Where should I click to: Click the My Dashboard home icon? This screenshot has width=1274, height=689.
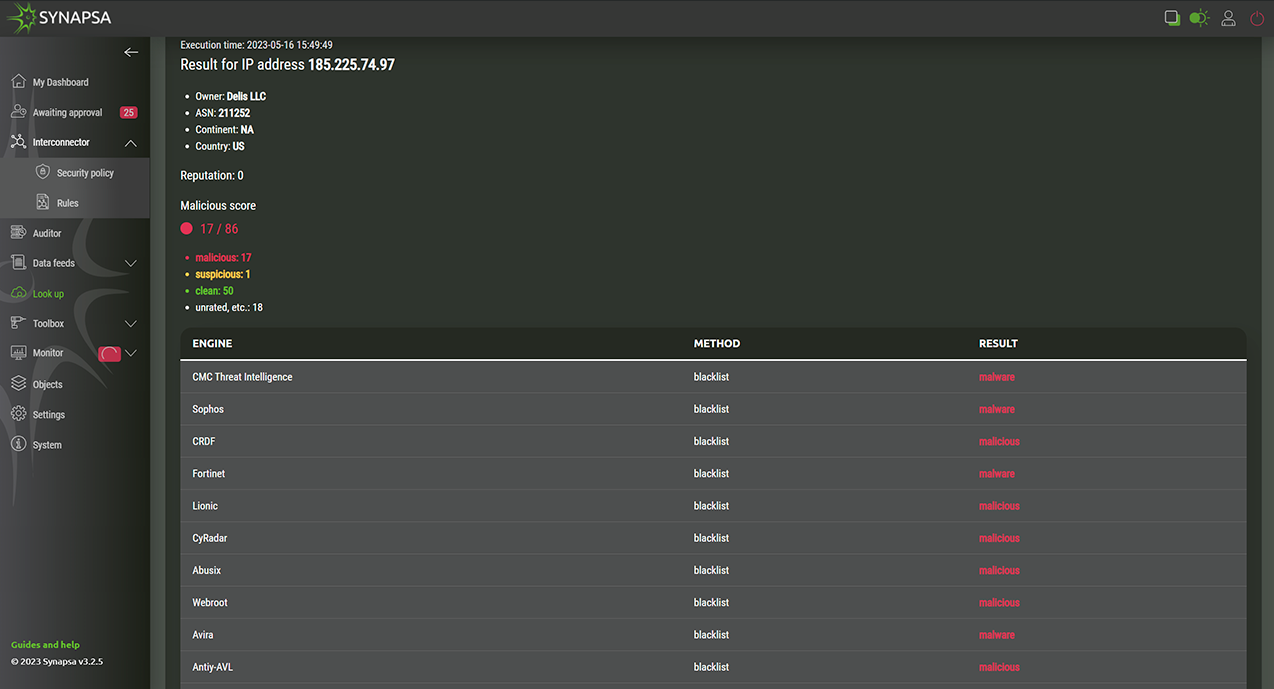pyautogui.click(x=18, y=81)
